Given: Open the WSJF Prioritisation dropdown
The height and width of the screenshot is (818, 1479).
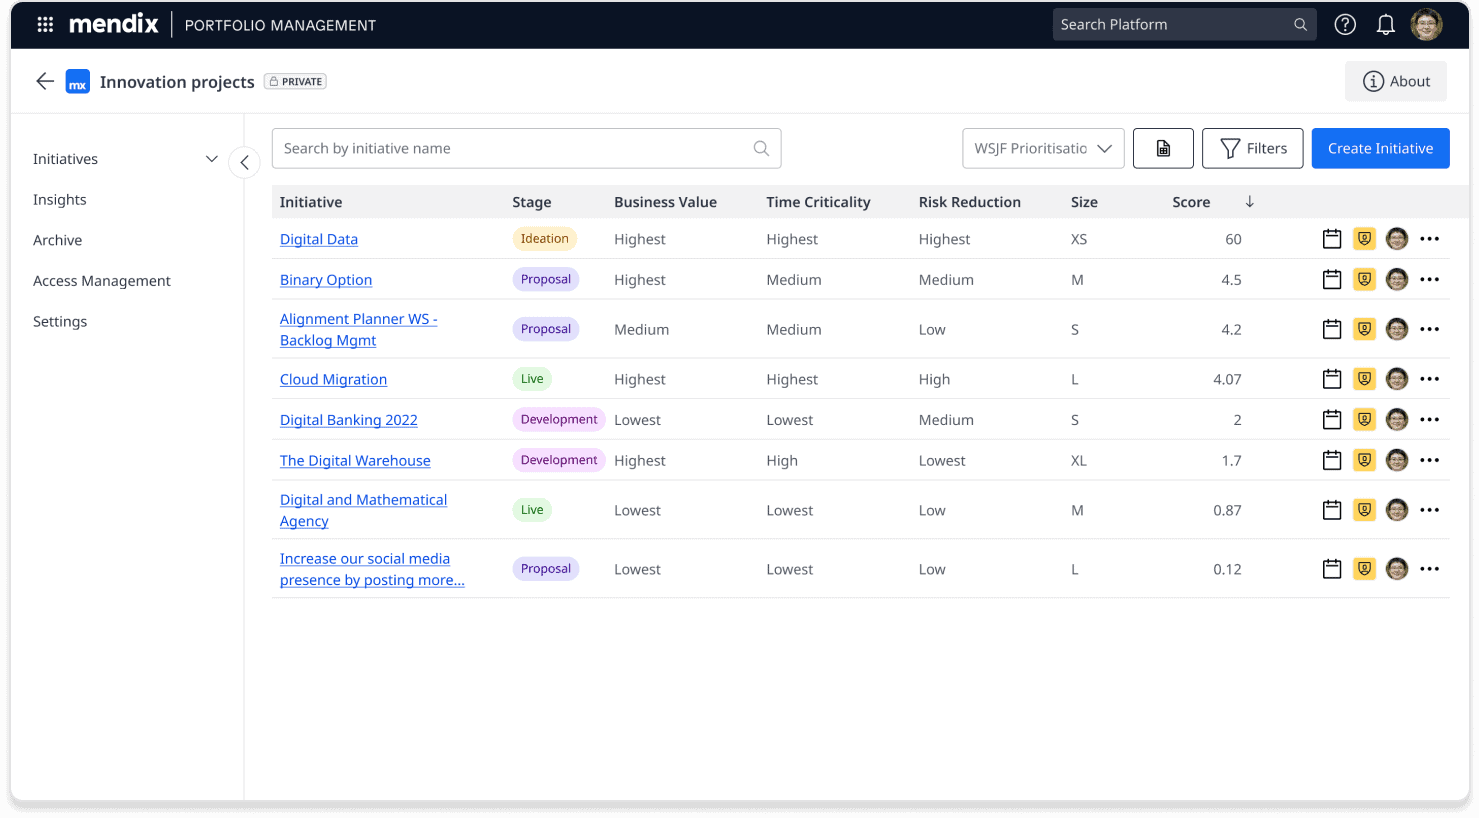Looking at the screenshot, I should tap(1043, 149).
